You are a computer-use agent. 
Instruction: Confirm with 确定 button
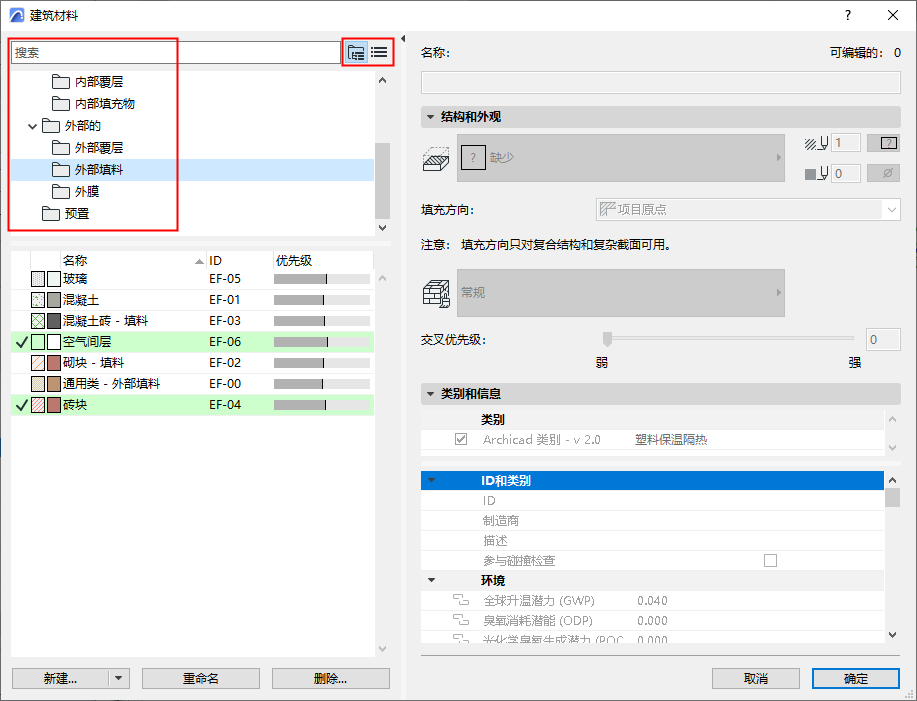point(856,678)
